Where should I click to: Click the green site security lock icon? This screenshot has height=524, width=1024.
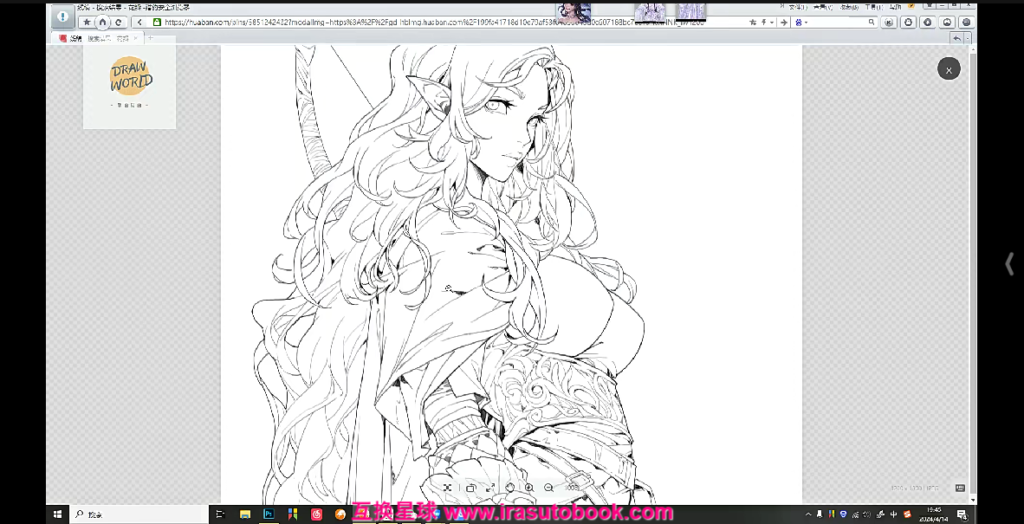coord(157,22)
